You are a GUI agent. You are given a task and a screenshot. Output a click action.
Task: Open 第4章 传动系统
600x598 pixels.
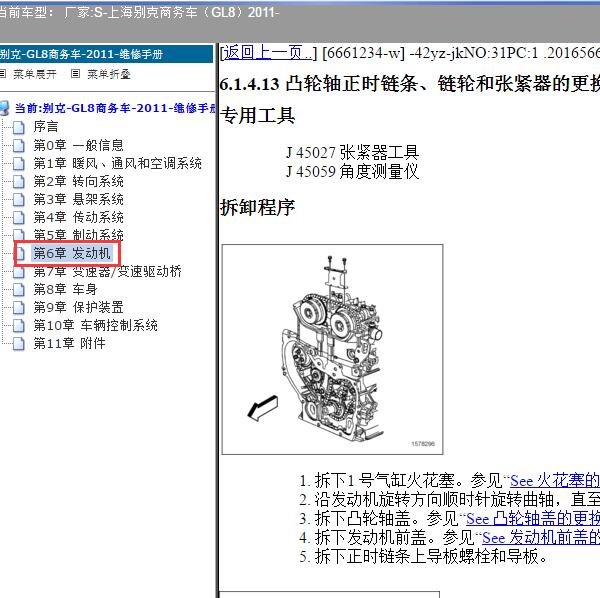78,217
